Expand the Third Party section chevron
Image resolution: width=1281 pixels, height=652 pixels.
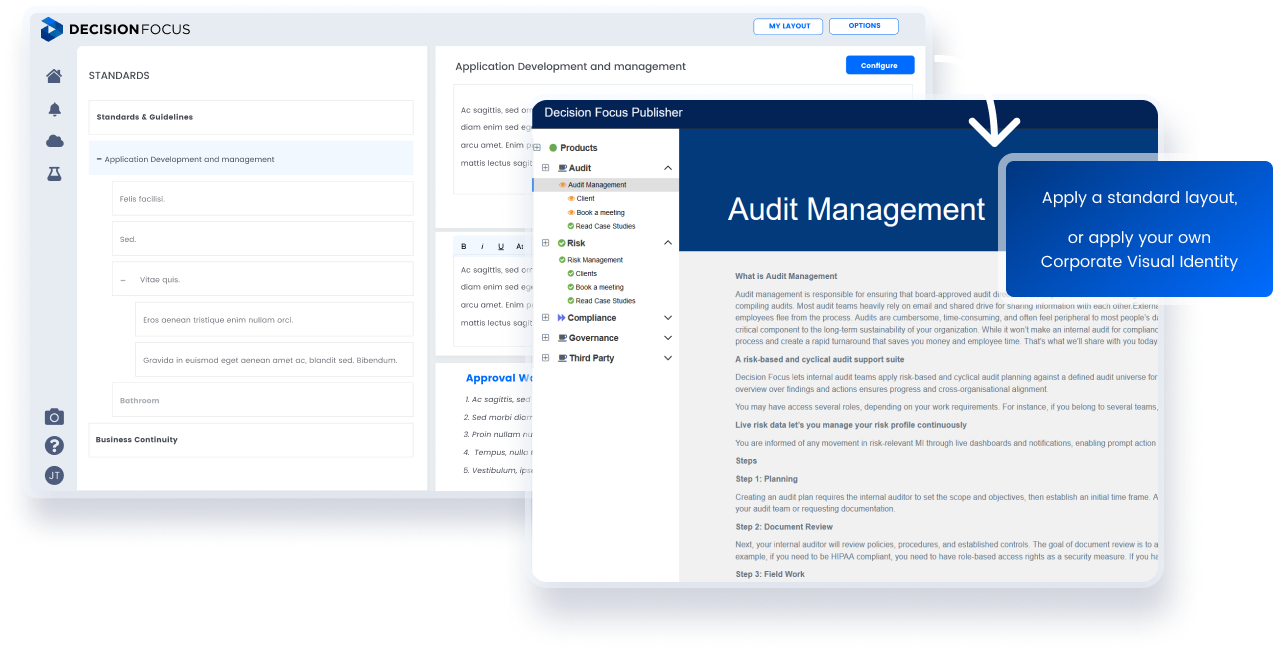(668, 358)
